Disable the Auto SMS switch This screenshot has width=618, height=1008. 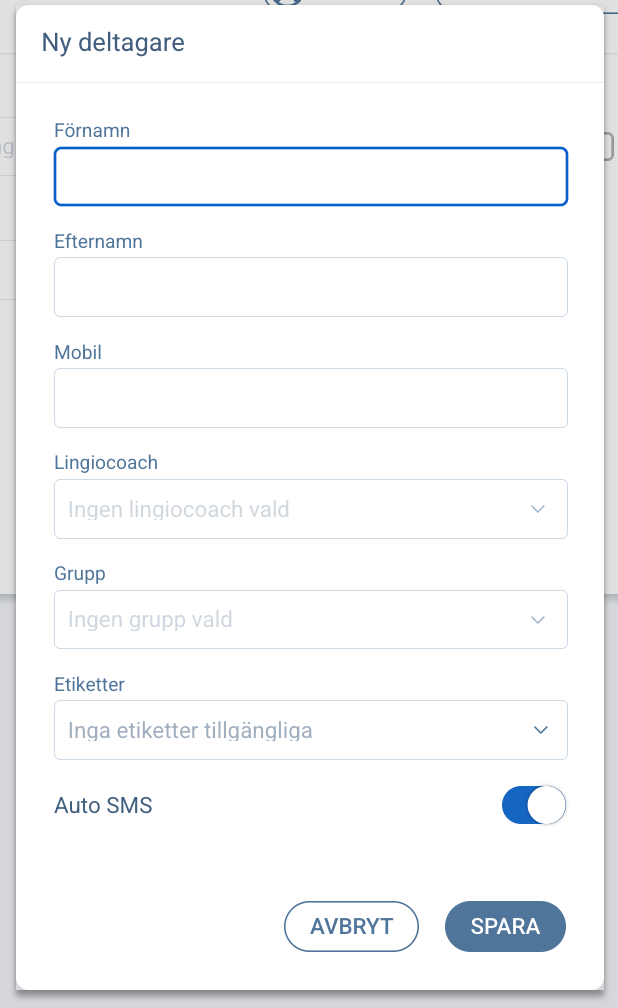click(534, 805)
